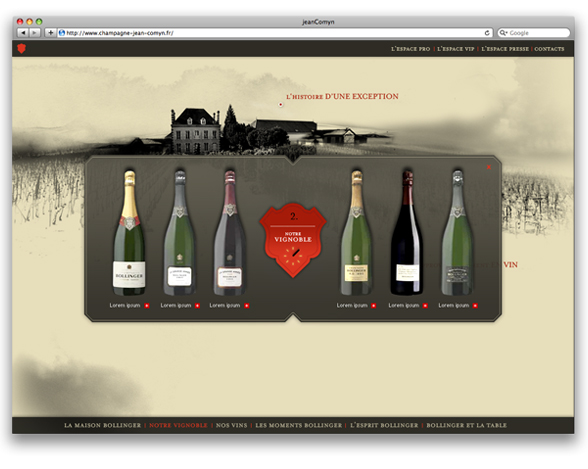
Task: Click the red Notre Vignoble shield badge
Action: [293, 240]
